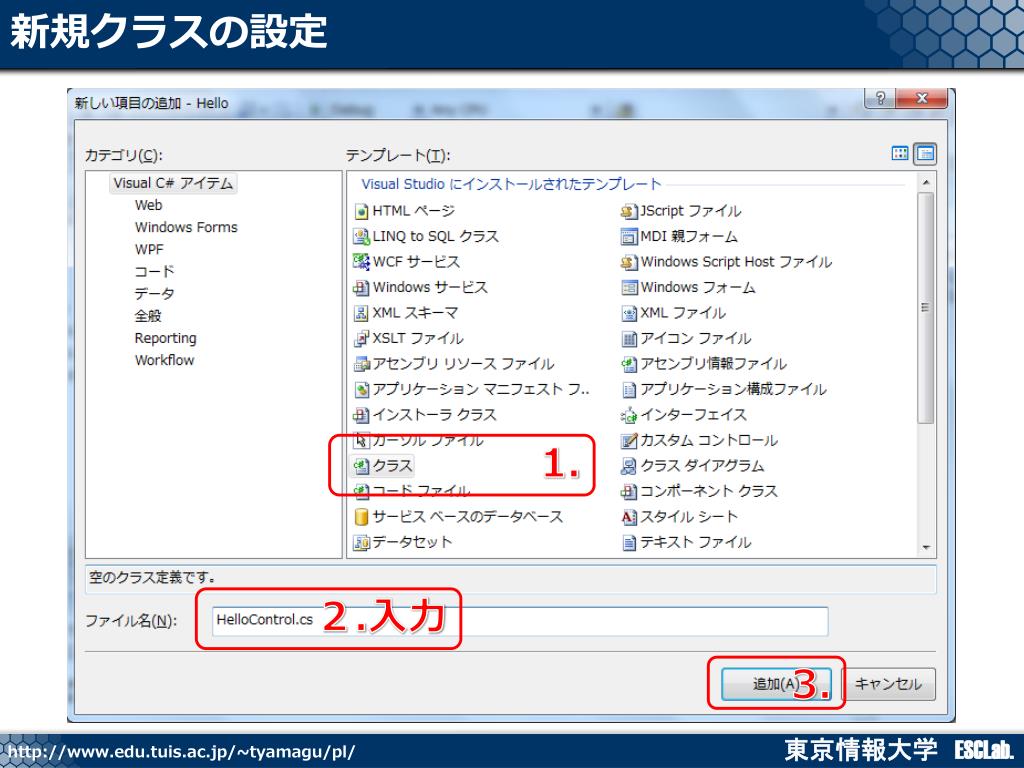Click template list scrollbar down arrow

(926, 547)
